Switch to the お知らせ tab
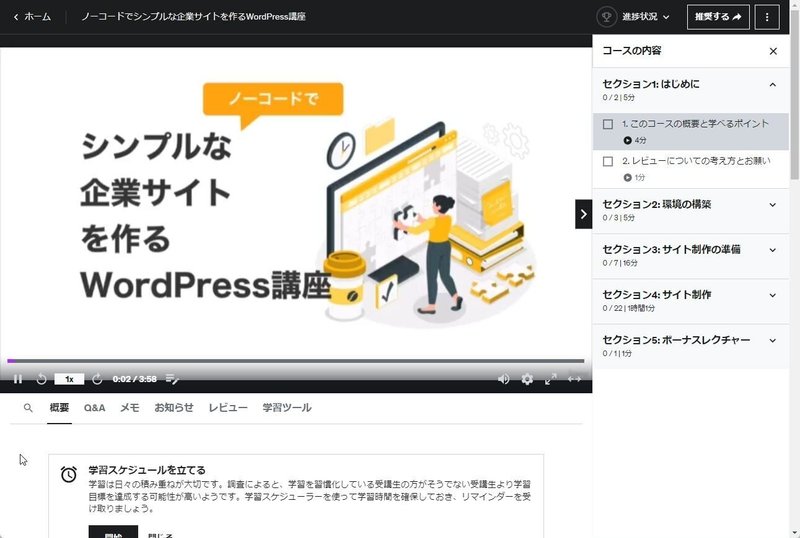The height and width of the screenshot is (538, 800). (x=174, y=408)
